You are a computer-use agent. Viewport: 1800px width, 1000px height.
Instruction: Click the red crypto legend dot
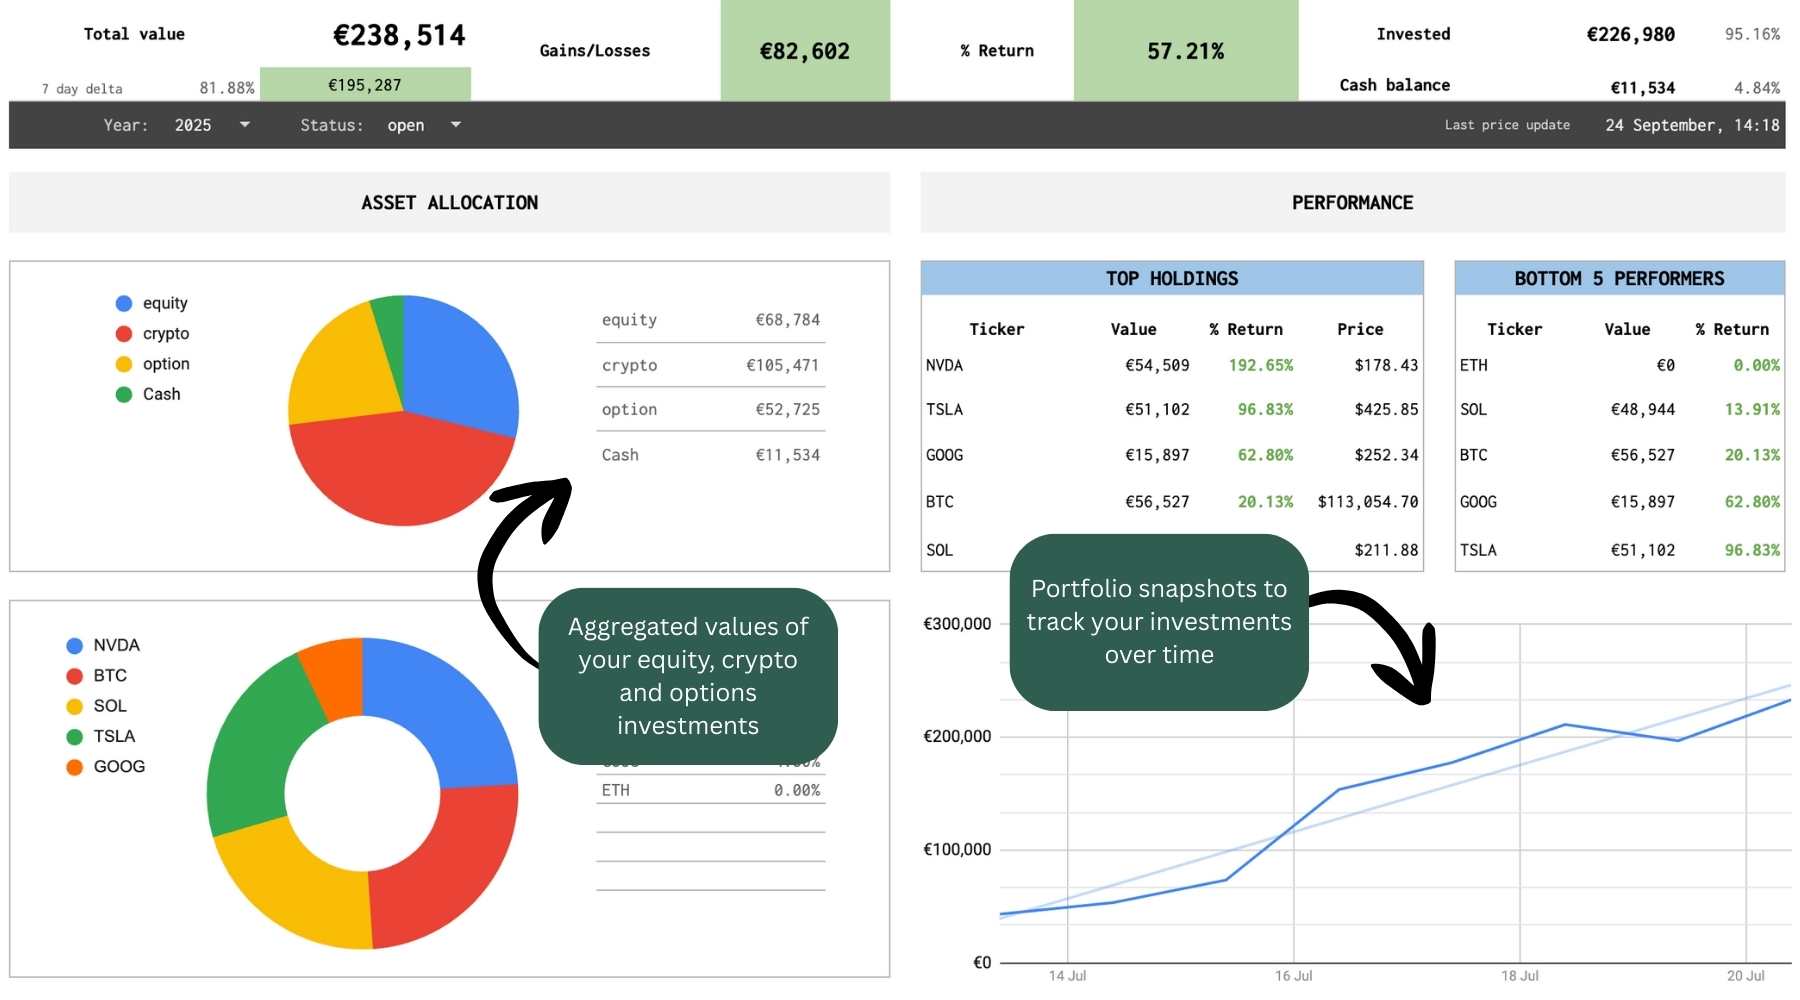pyautogui.click(x=124, y=334)
